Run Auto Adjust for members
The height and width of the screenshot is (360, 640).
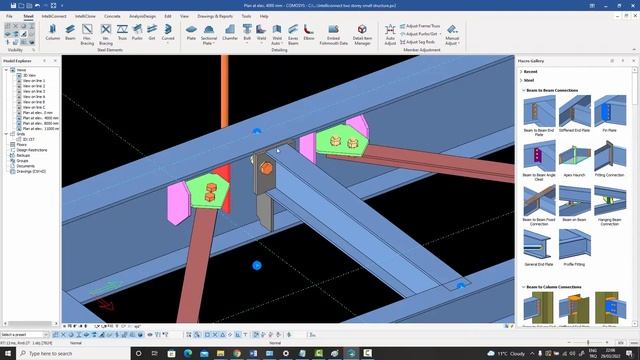point(390,34)
